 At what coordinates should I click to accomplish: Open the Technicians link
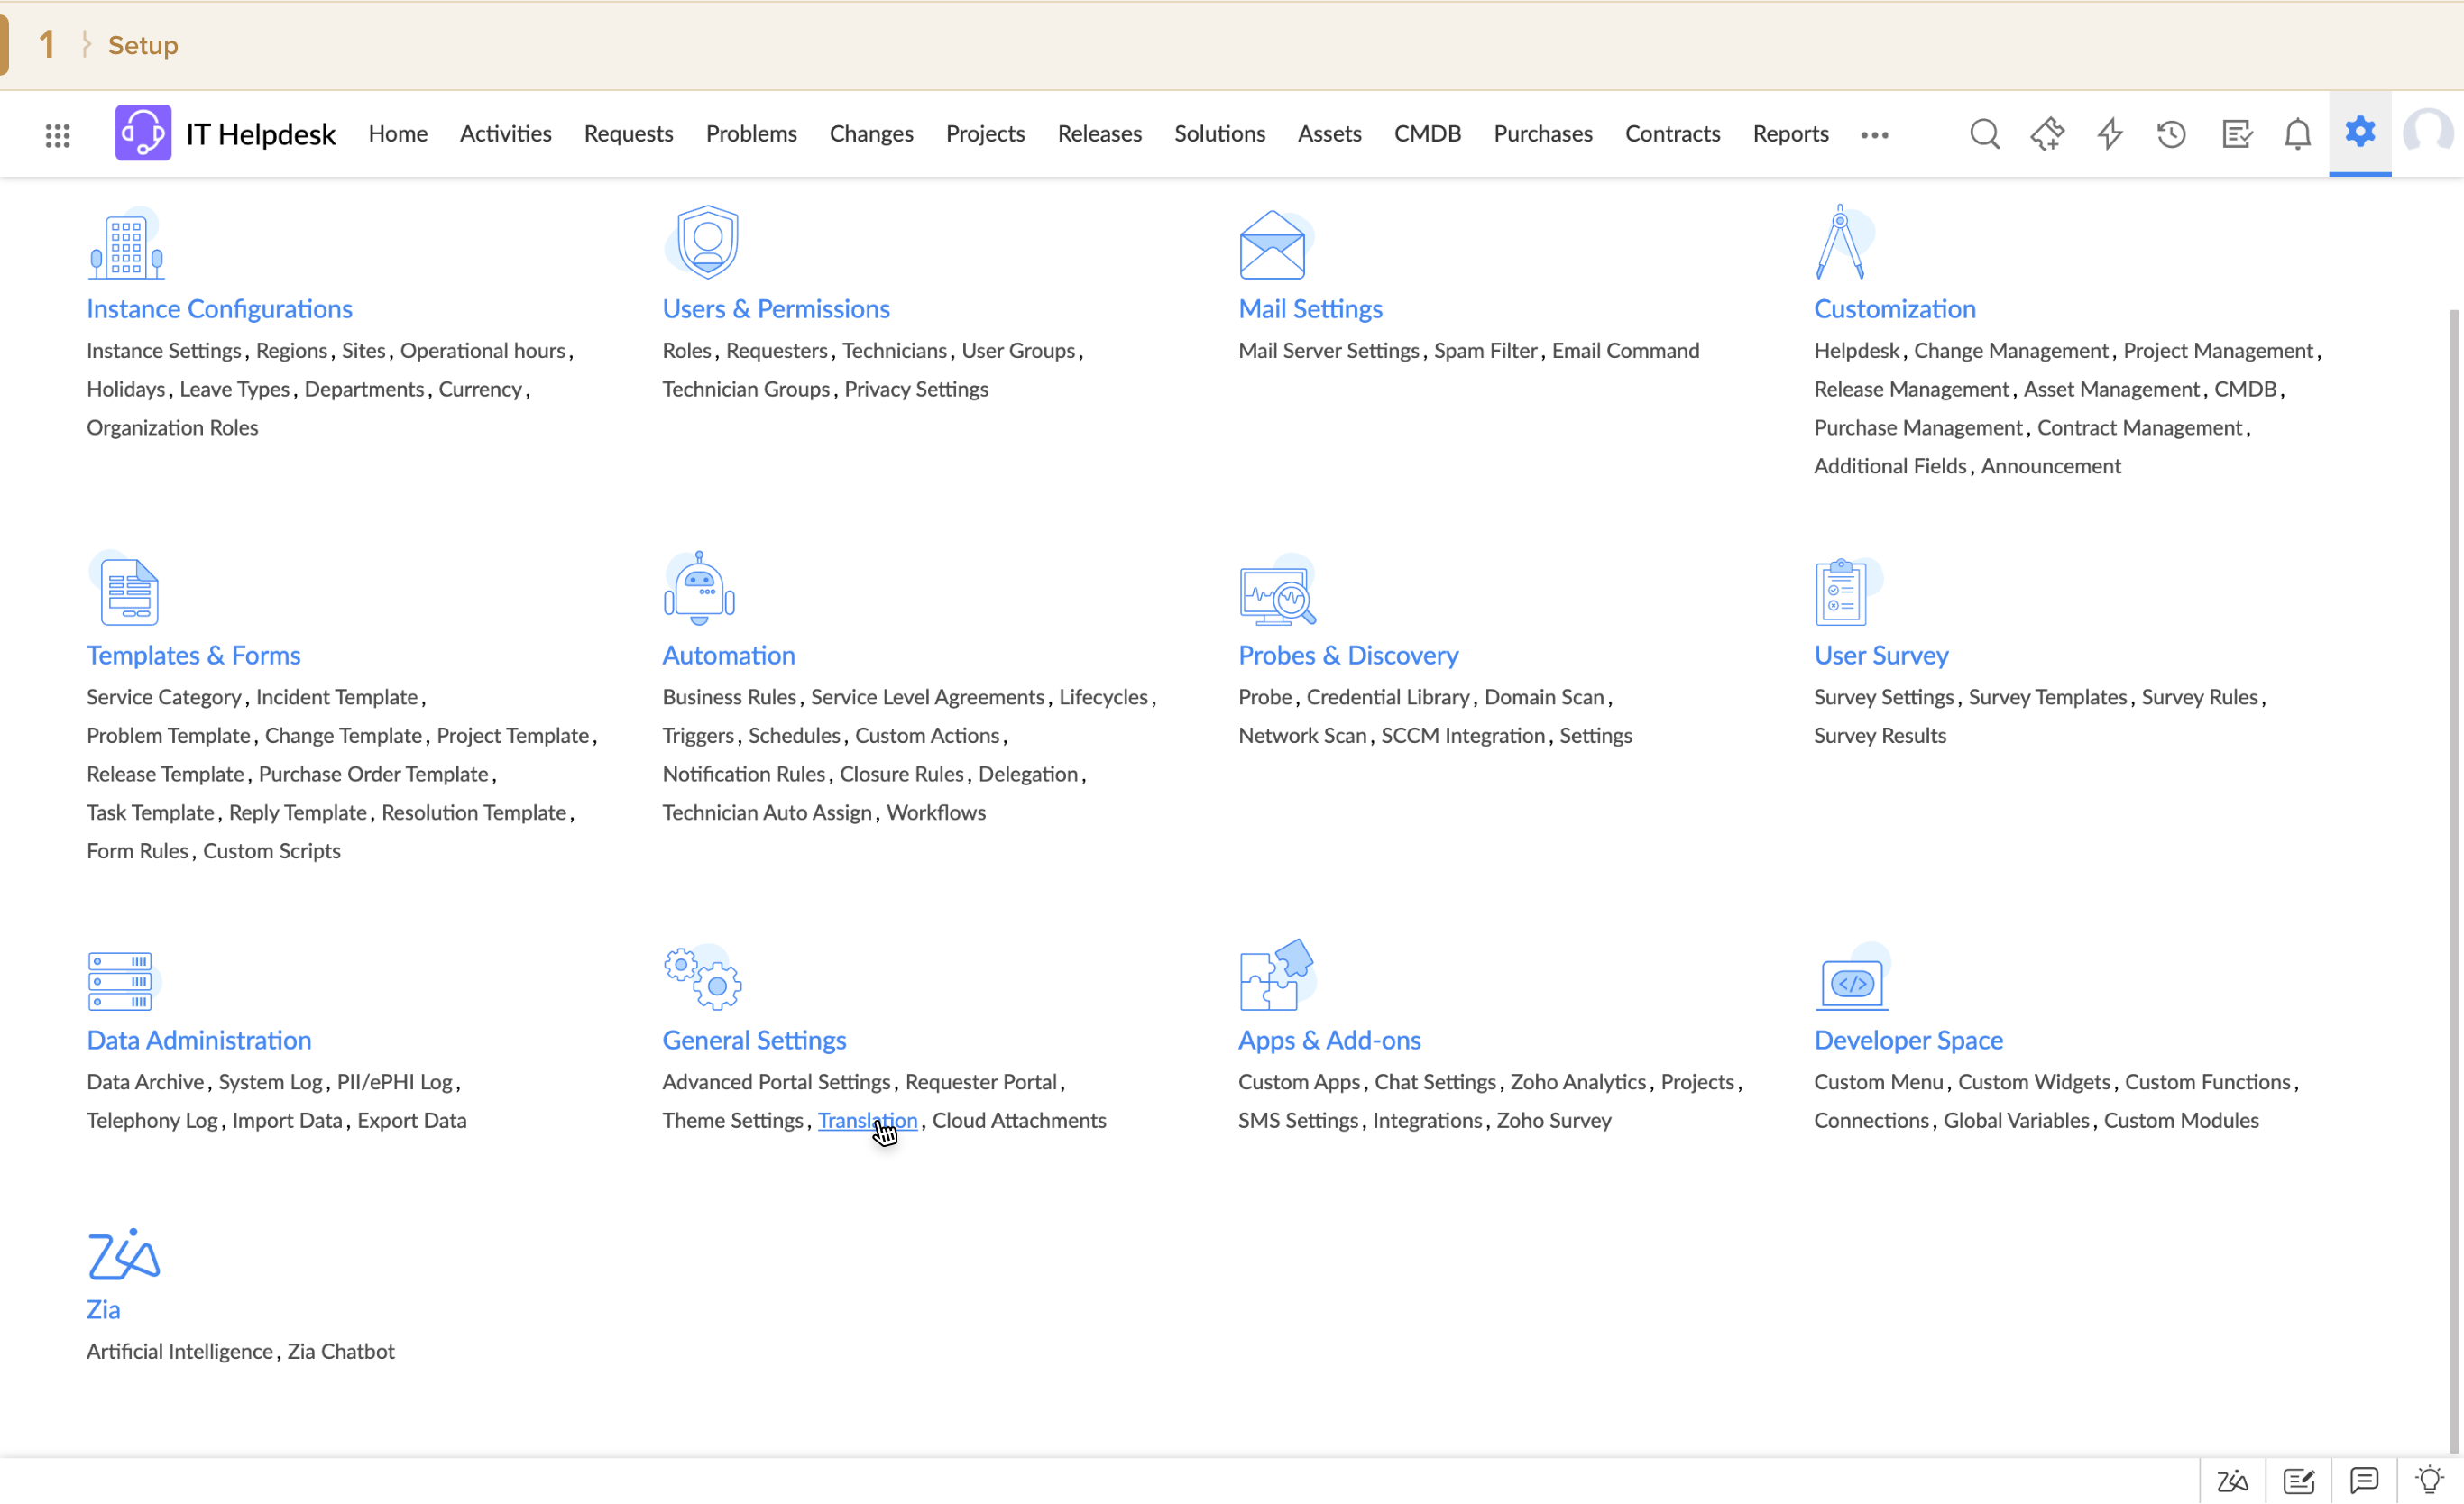894,350
